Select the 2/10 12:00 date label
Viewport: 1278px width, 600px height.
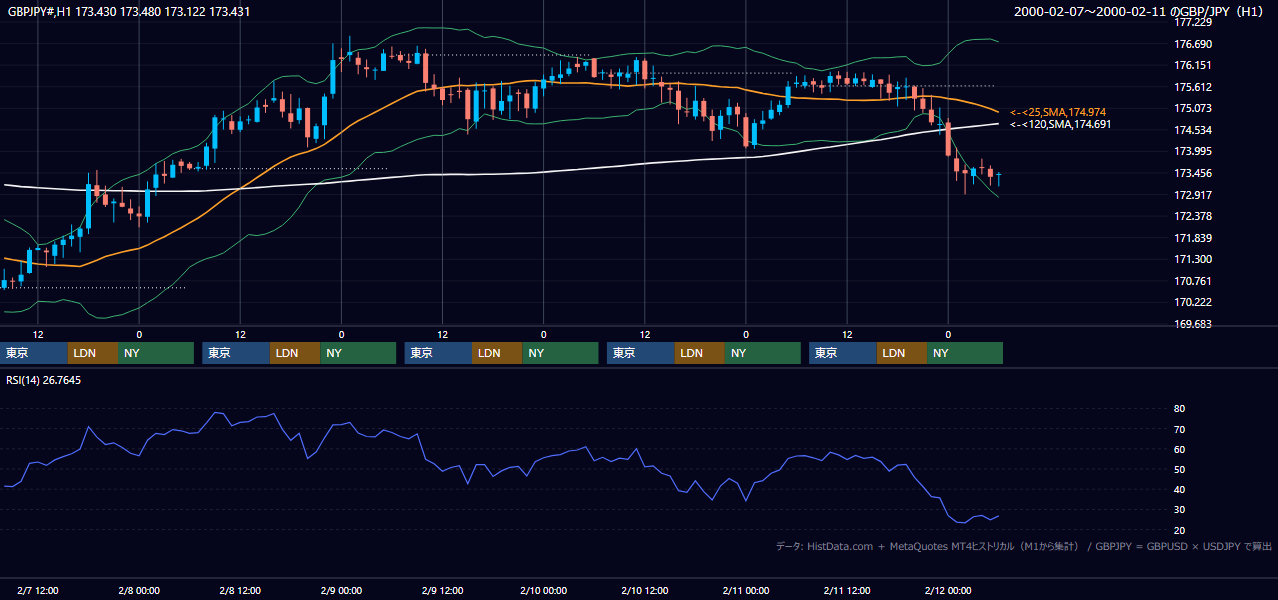pos(644,591)
